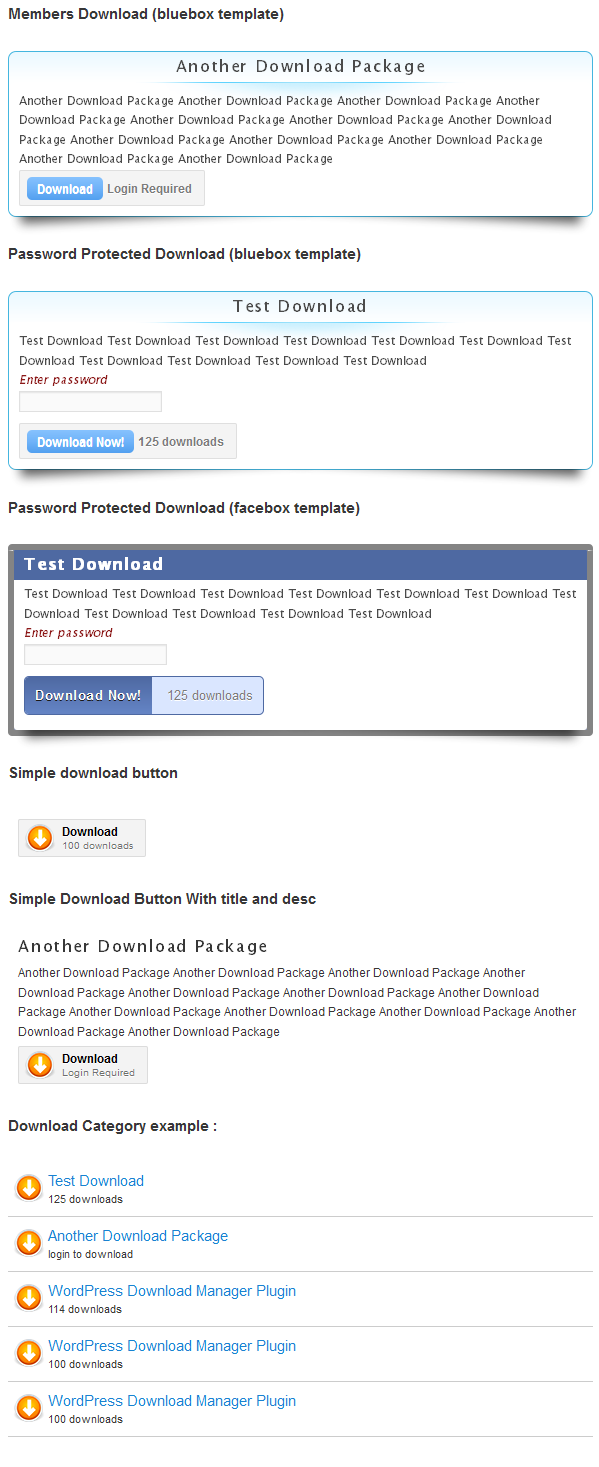Click the orange icon on the last WordPress plugin row

coord(29,1408)
